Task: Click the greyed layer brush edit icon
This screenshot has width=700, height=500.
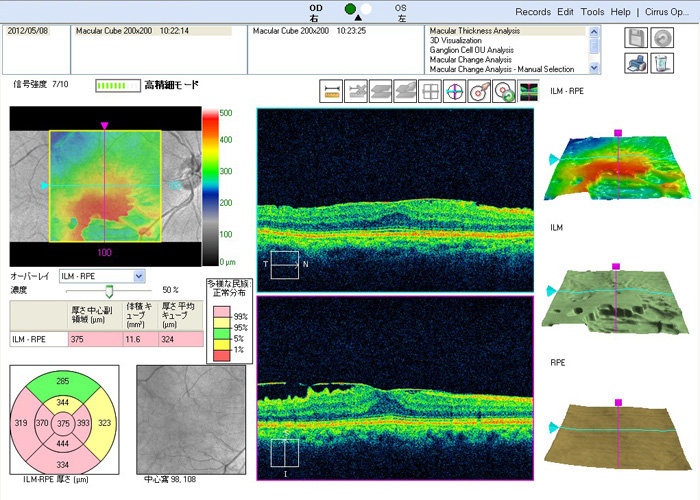Action: pyautogui.click(x=405, y=91)
